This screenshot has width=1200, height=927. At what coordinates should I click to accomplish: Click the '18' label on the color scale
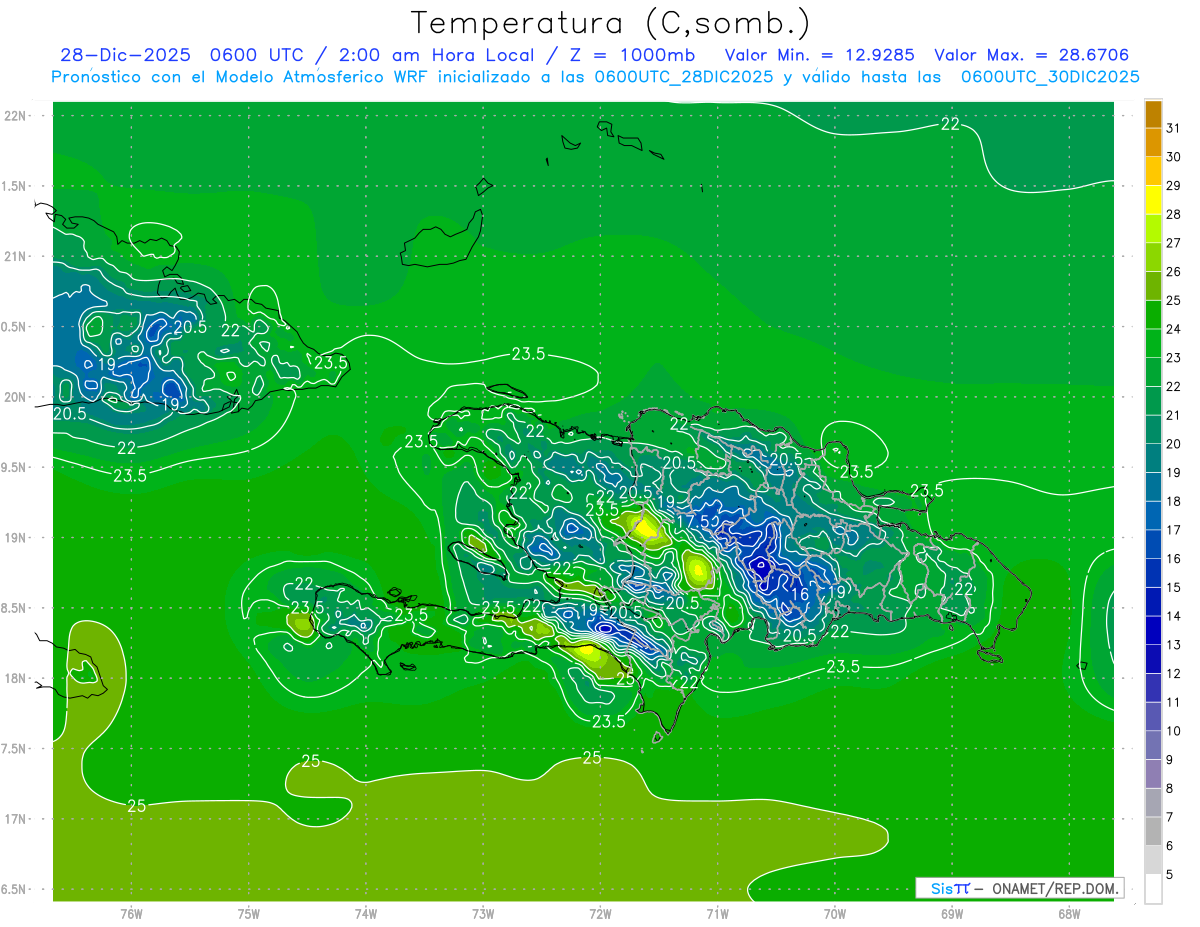click(x=1173, y=501)
